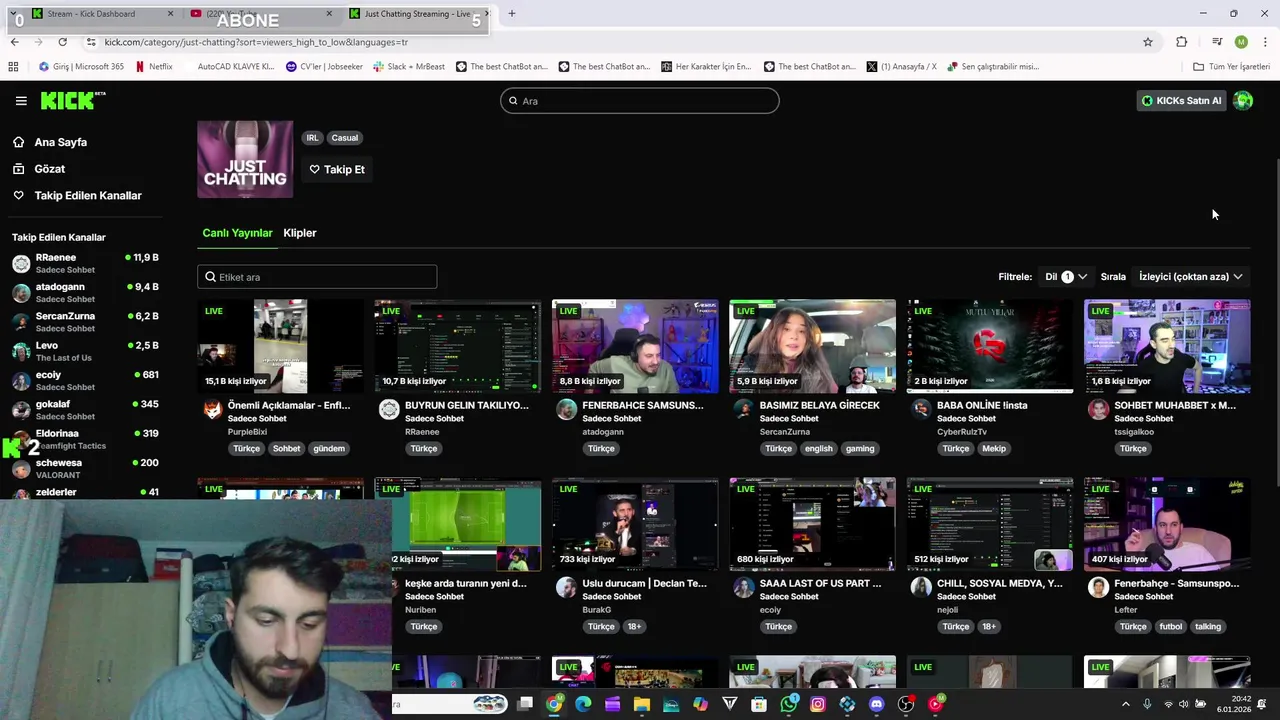The width and height of the screenshot is (1280, 720).
Task: Click Lefter stream card avatar icon
Action: coord(1098,587)
